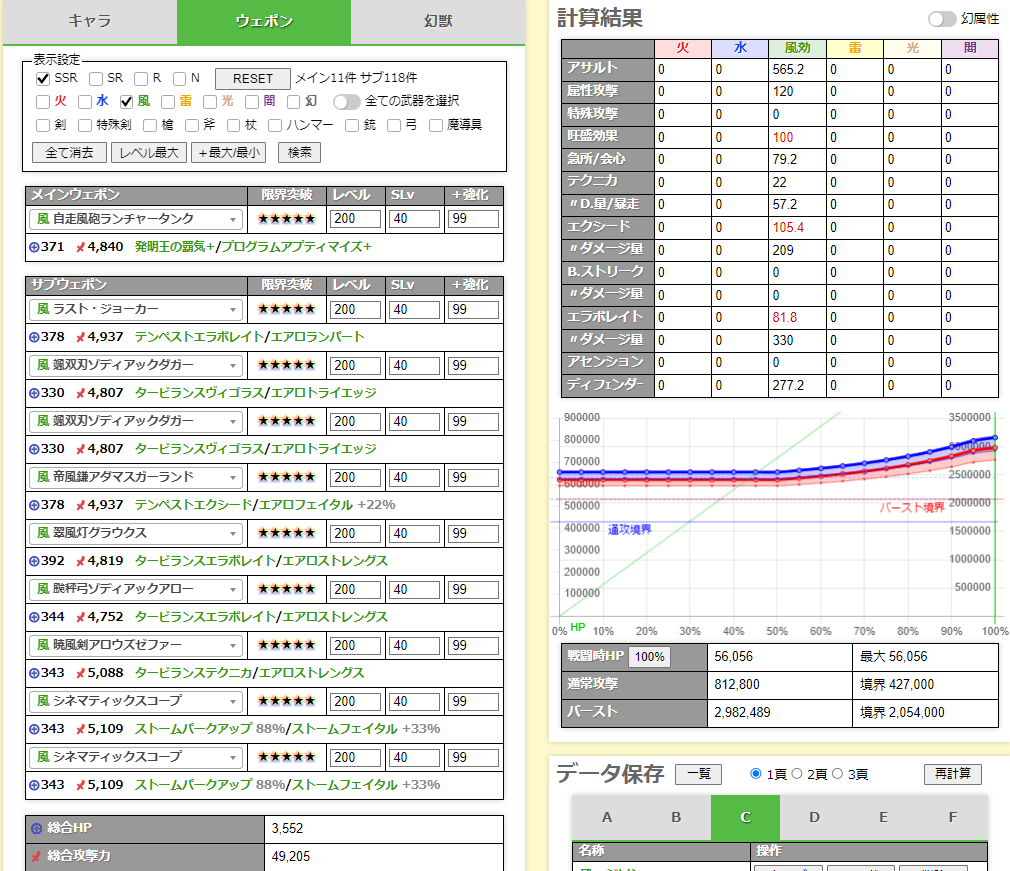Turn on the 幻属性 switch
Image resolution: width=1010 pixels, height=871 pixels.
click(x=941, y=19)
